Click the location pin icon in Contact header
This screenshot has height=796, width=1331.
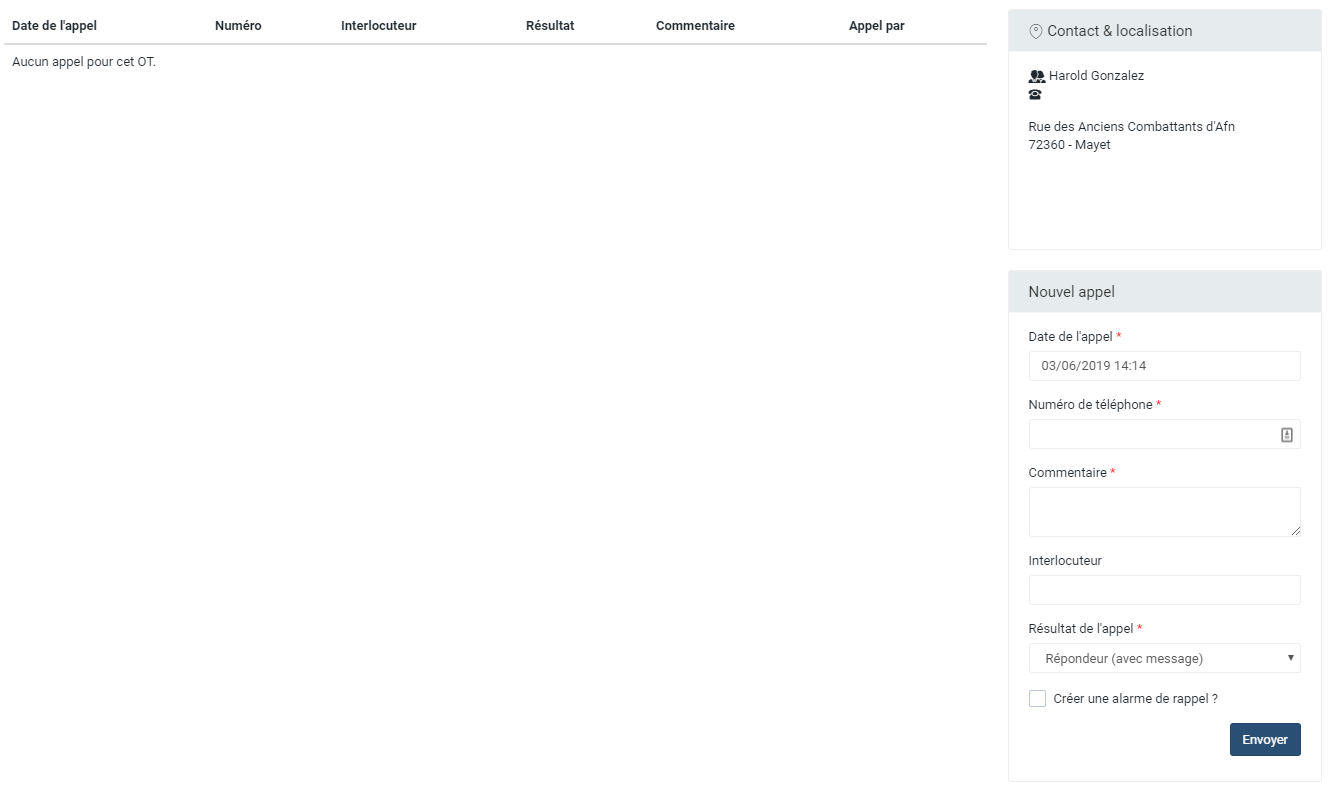1035,31
